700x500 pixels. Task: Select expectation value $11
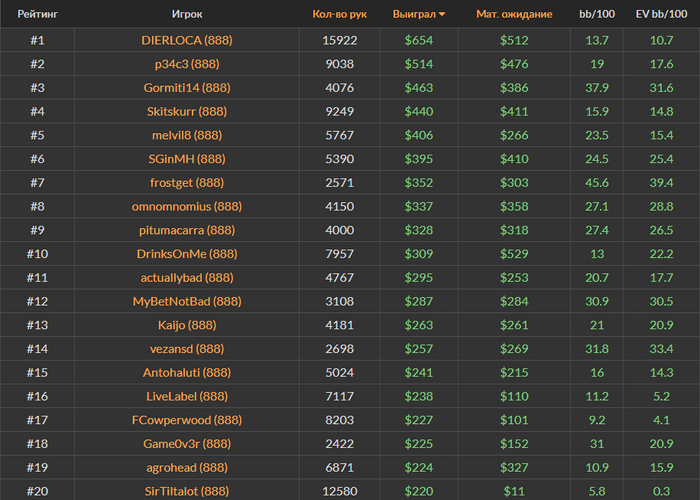click(x=514, y=491)
